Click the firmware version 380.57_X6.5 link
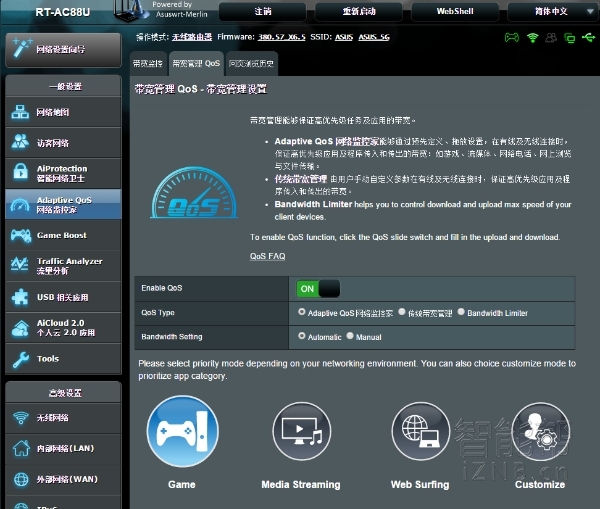Image resolution: width=600 pixels, height=509 pixels. 282,37
